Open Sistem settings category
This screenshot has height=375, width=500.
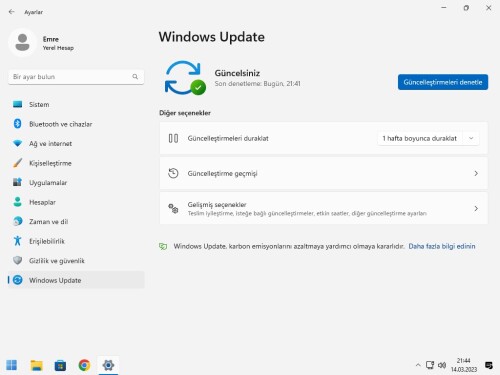coord(76,104)
